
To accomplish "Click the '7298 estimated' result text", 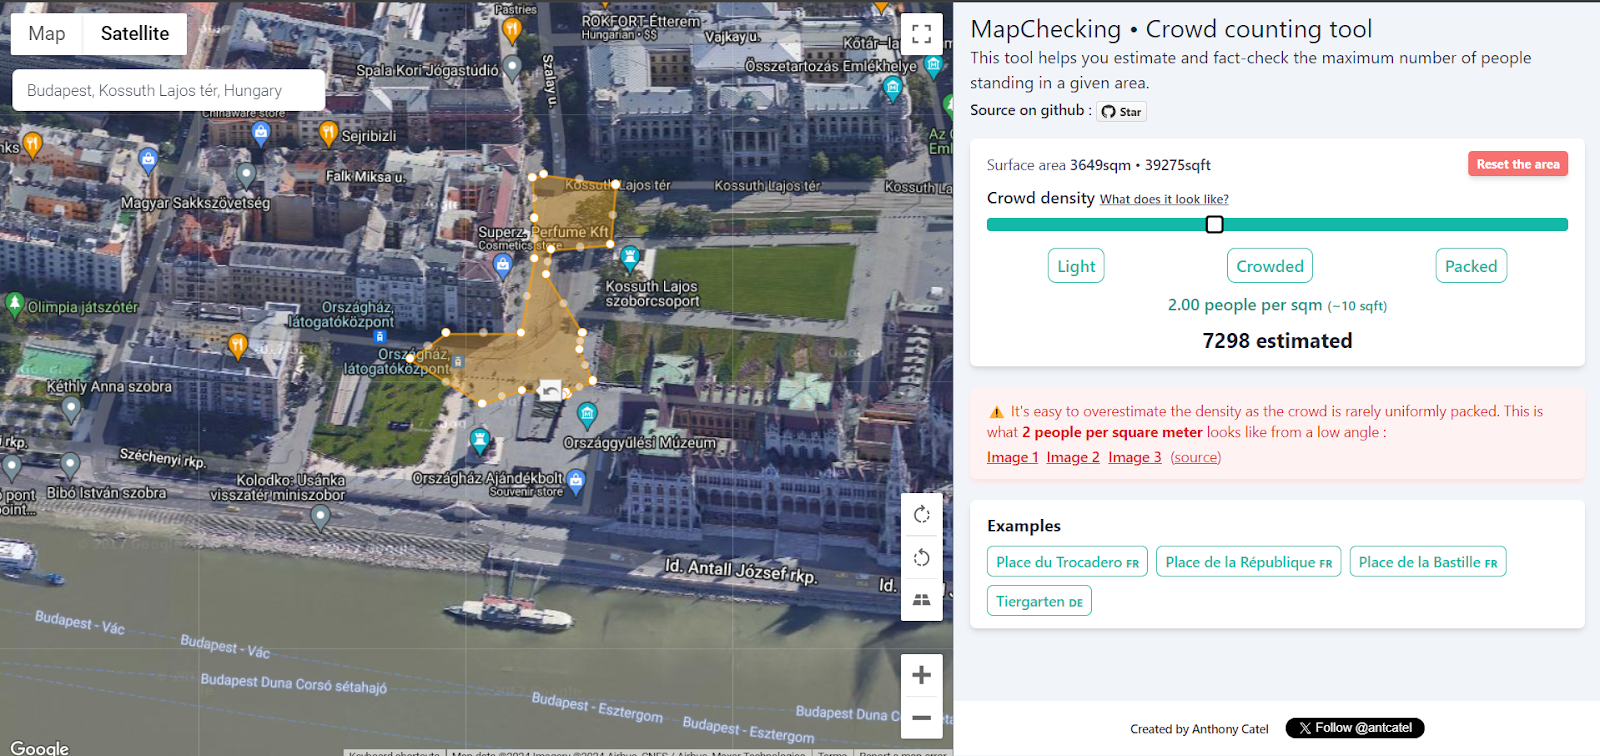I will click(x=1277, y=341).
